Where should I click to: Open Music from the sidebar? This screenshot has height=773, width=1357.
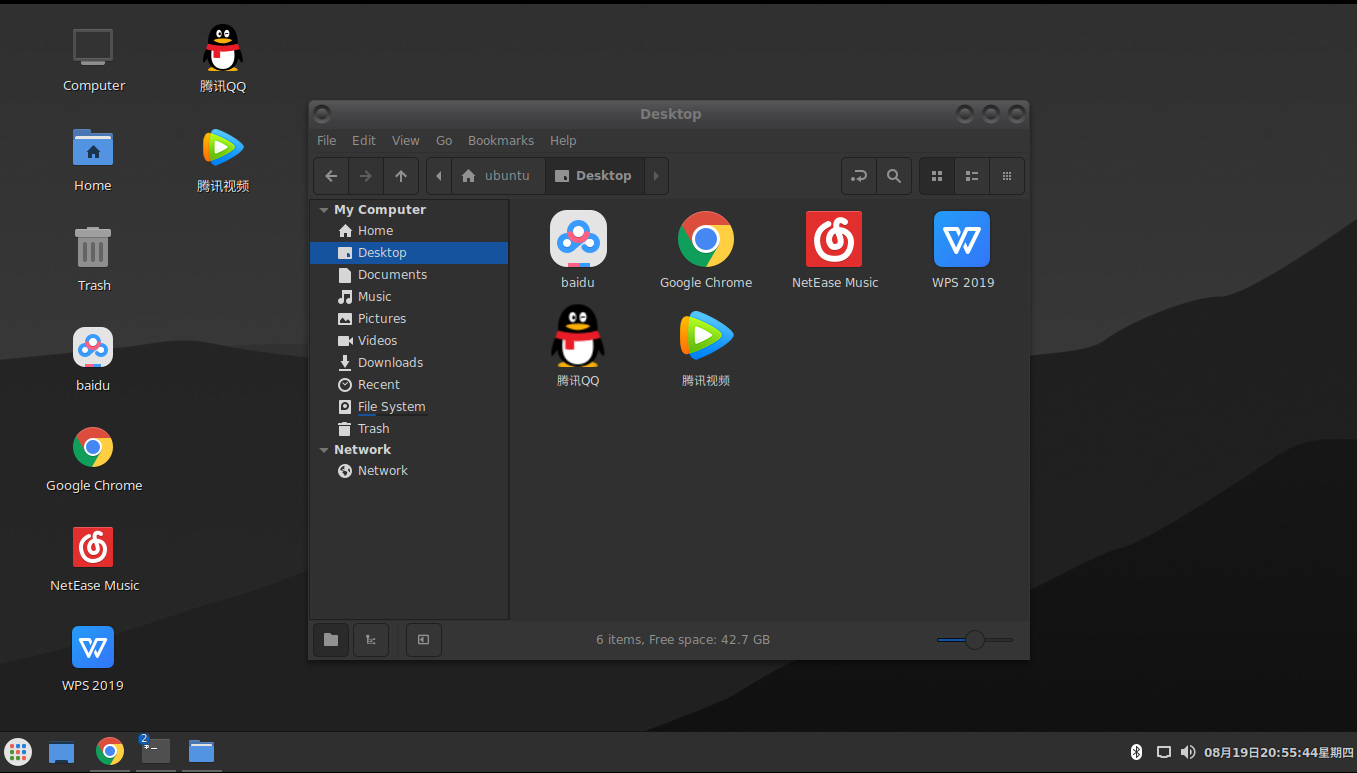click(409, 297)
